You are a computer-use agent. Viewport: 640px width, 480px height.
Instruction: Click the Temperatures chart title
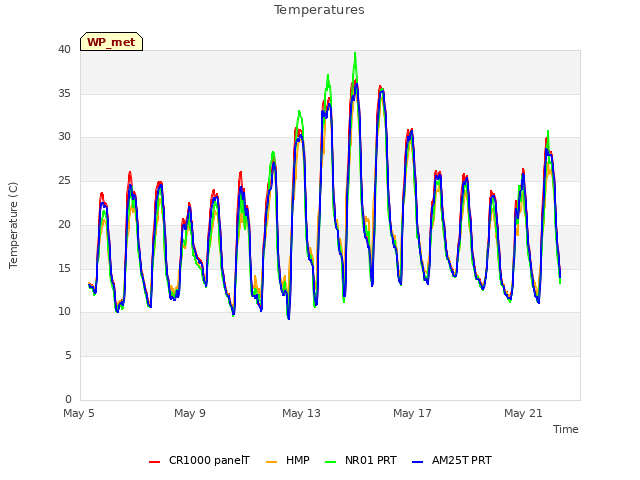319,10
